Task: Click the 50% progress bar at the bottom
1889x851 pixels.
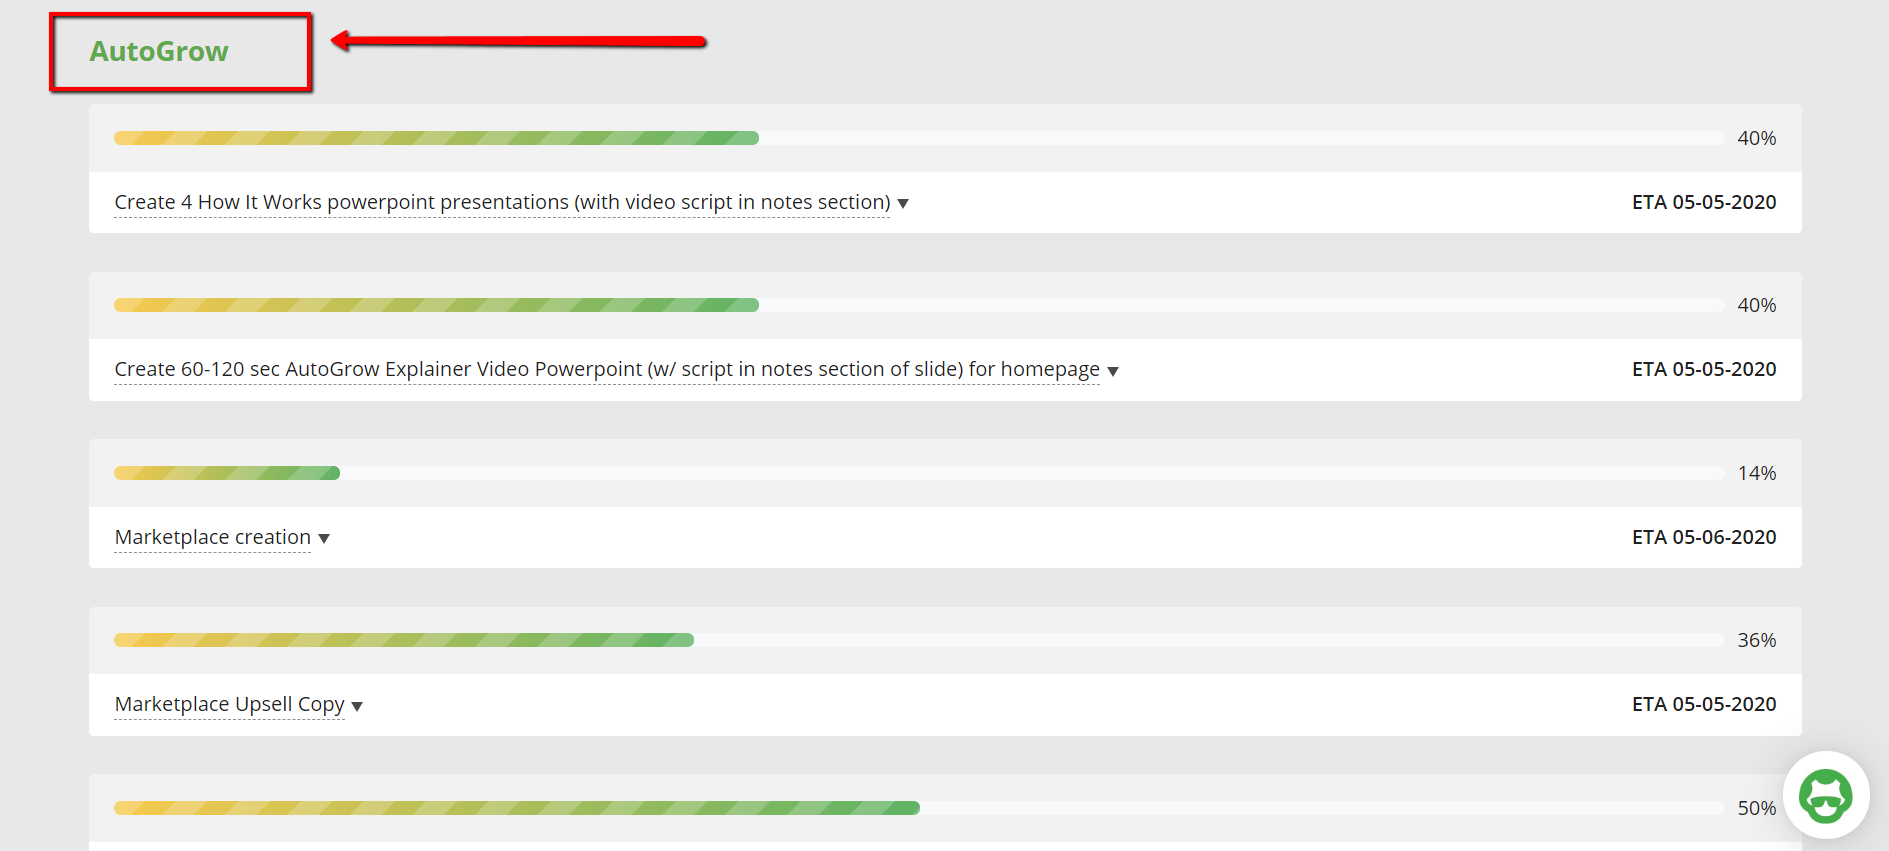Action: pos(515,807)
